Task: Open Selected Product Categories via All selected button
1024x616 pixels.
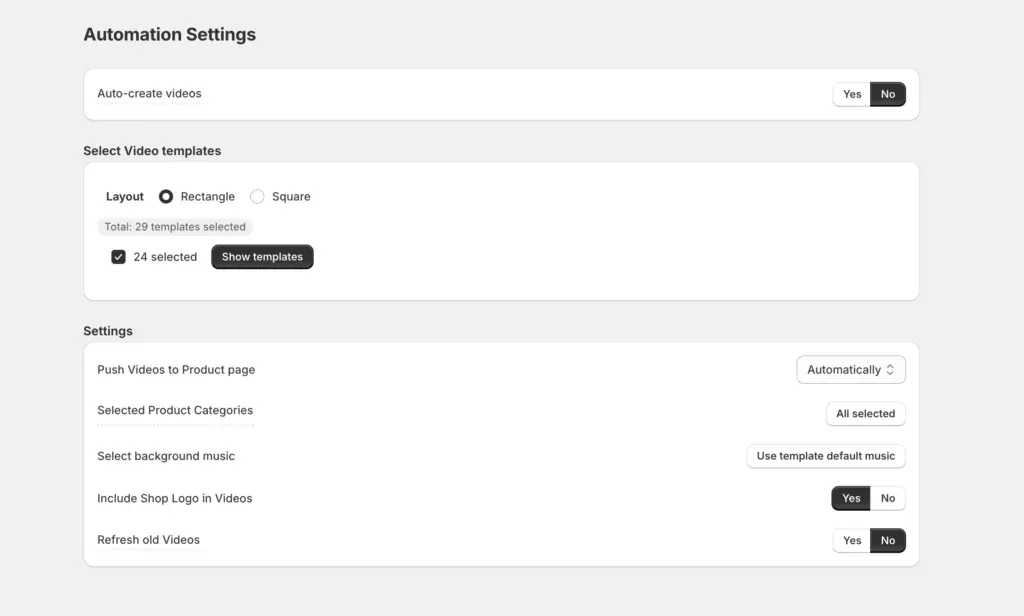Action: 865,413
